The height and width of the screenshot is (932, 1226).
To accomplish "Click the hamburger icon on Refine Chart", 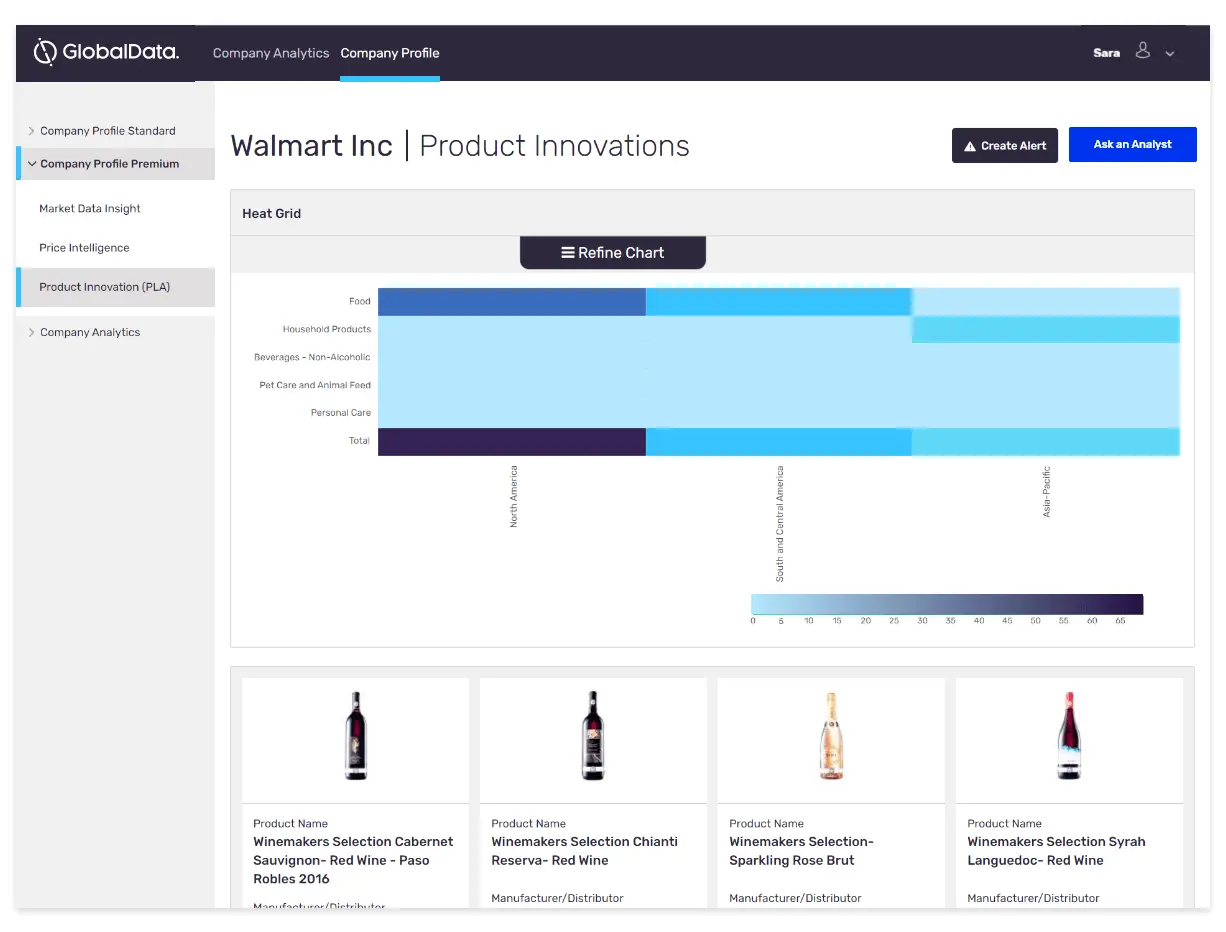I will [x=567, y=253].
